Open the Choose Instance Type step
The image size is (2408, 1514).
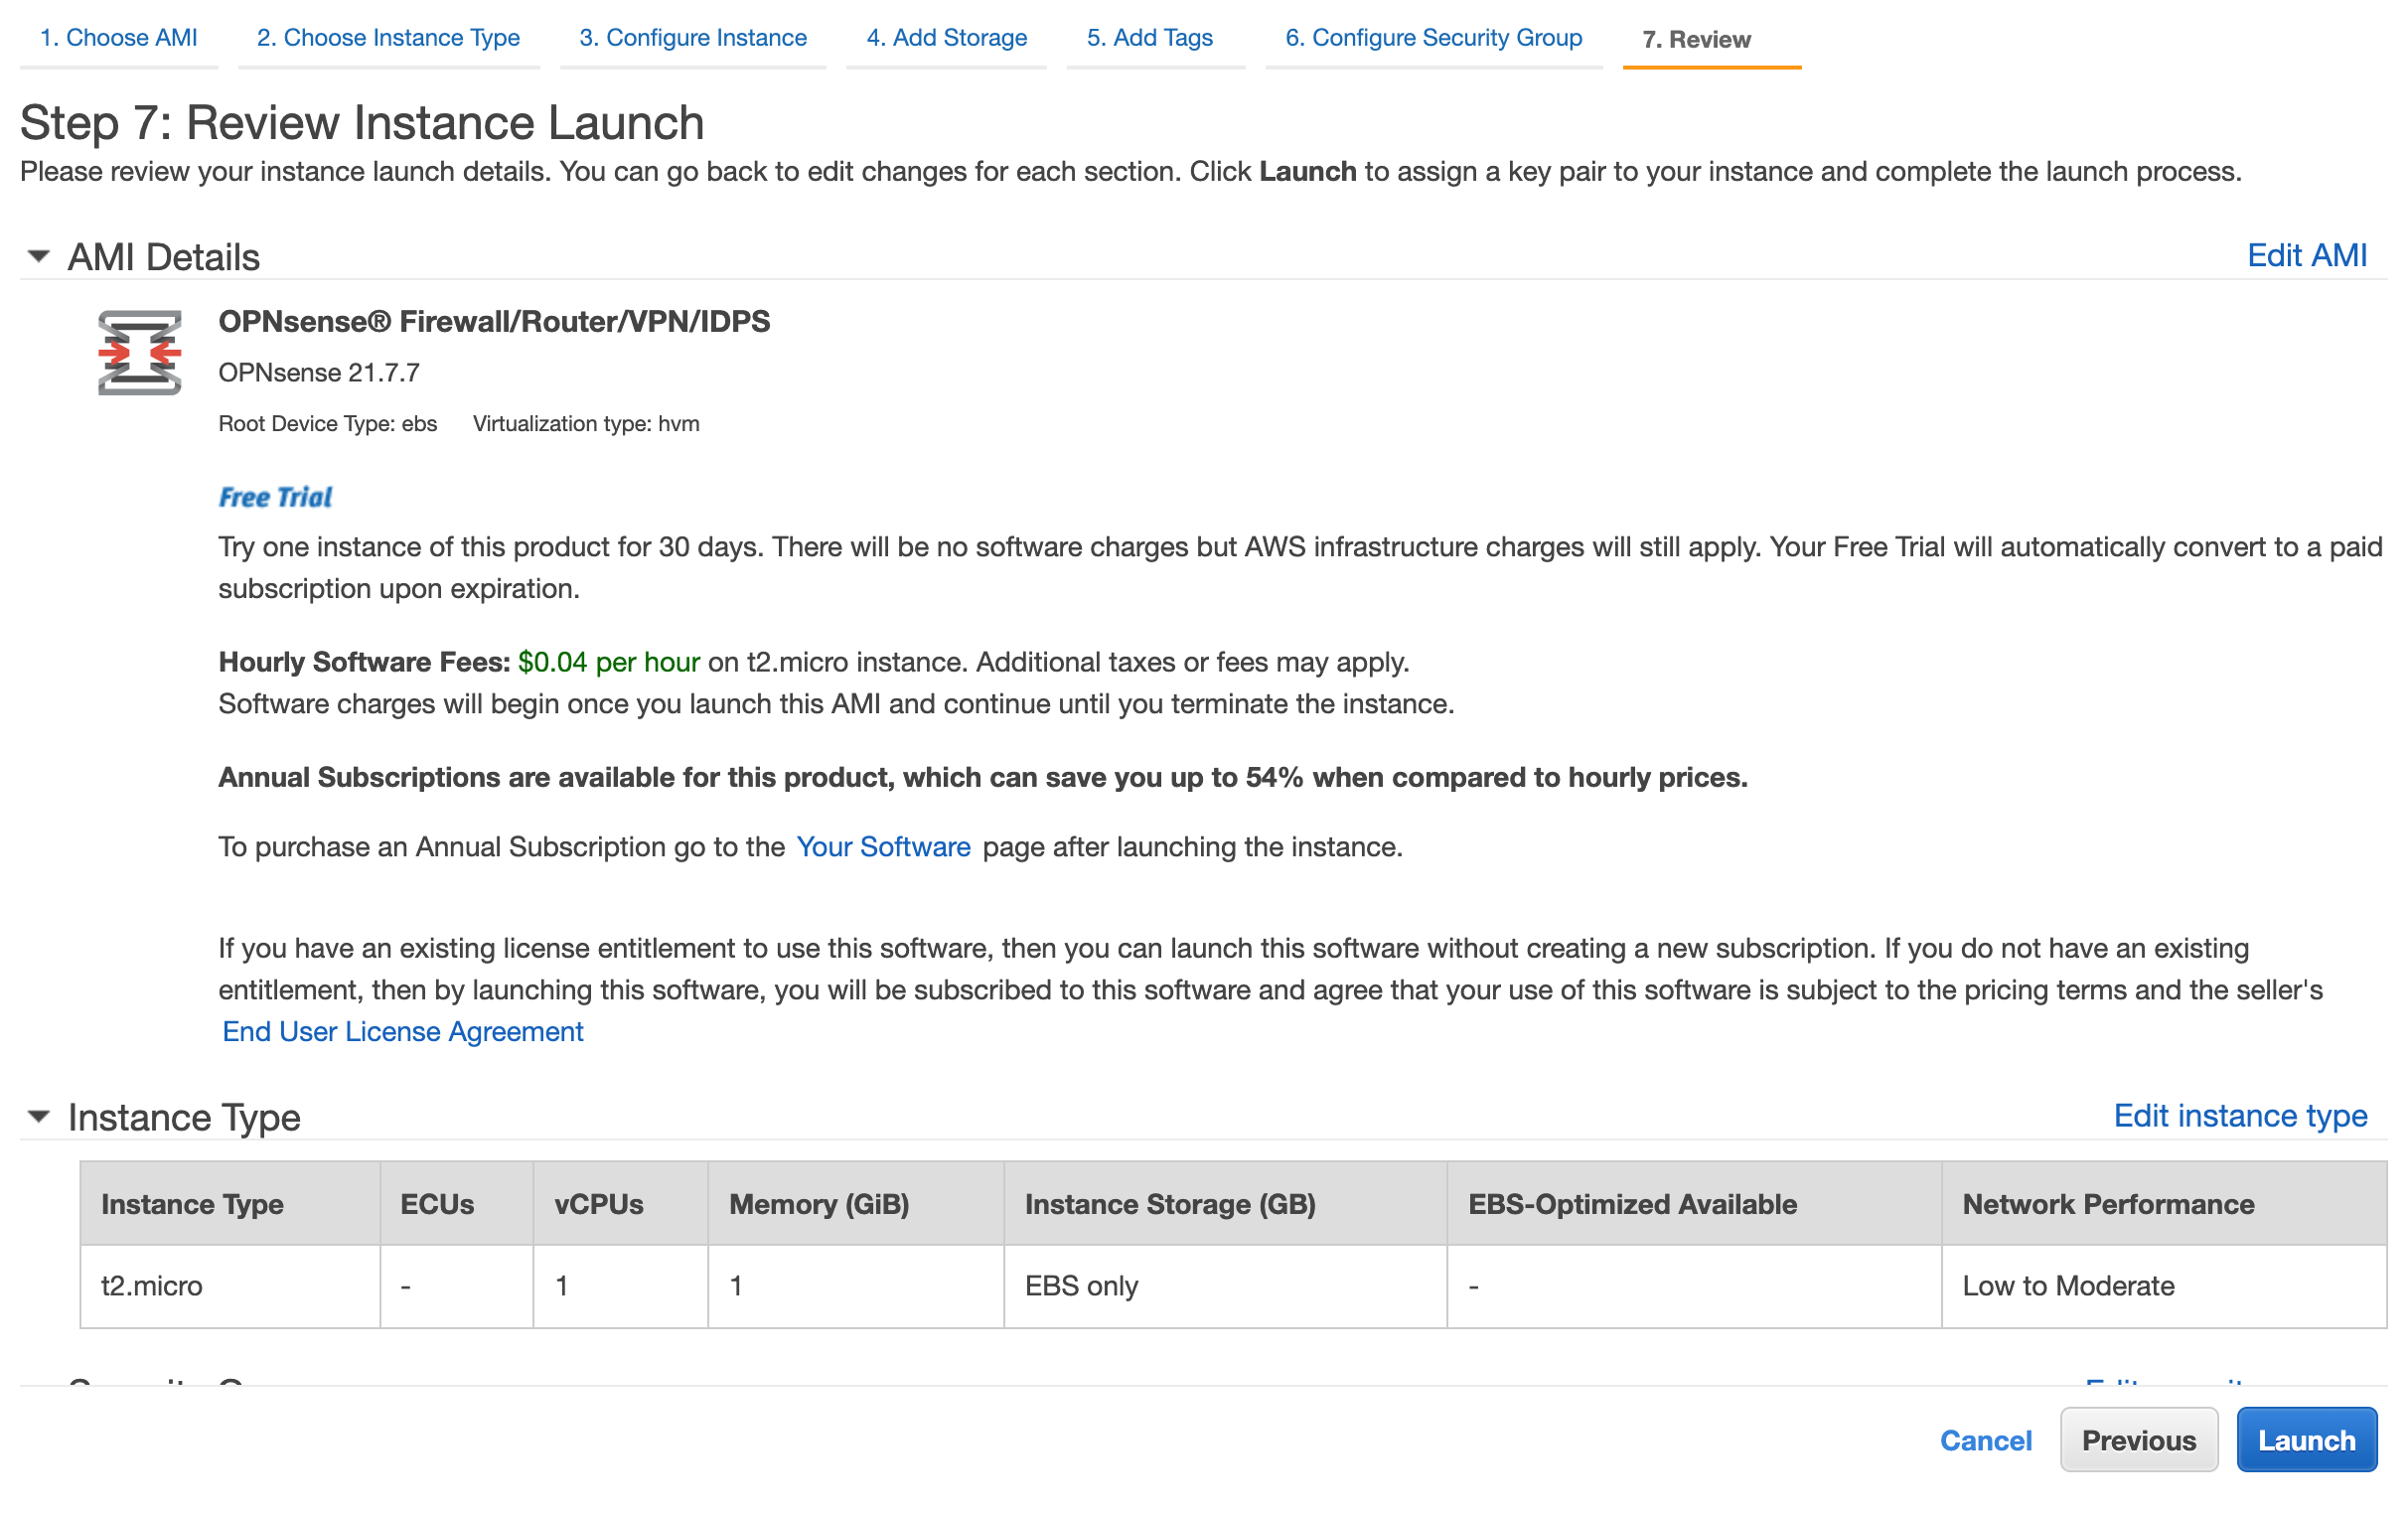click(x=388, y=38)
